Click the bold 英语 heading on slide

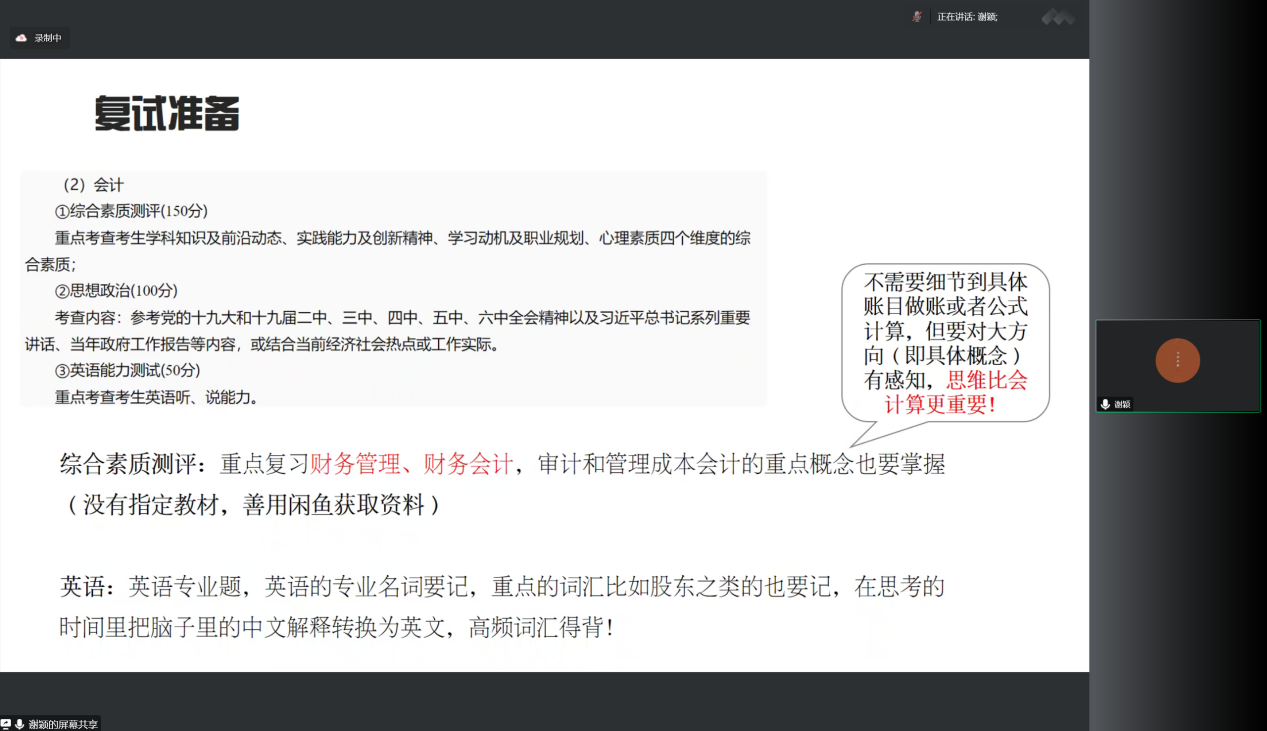[86, 586]
